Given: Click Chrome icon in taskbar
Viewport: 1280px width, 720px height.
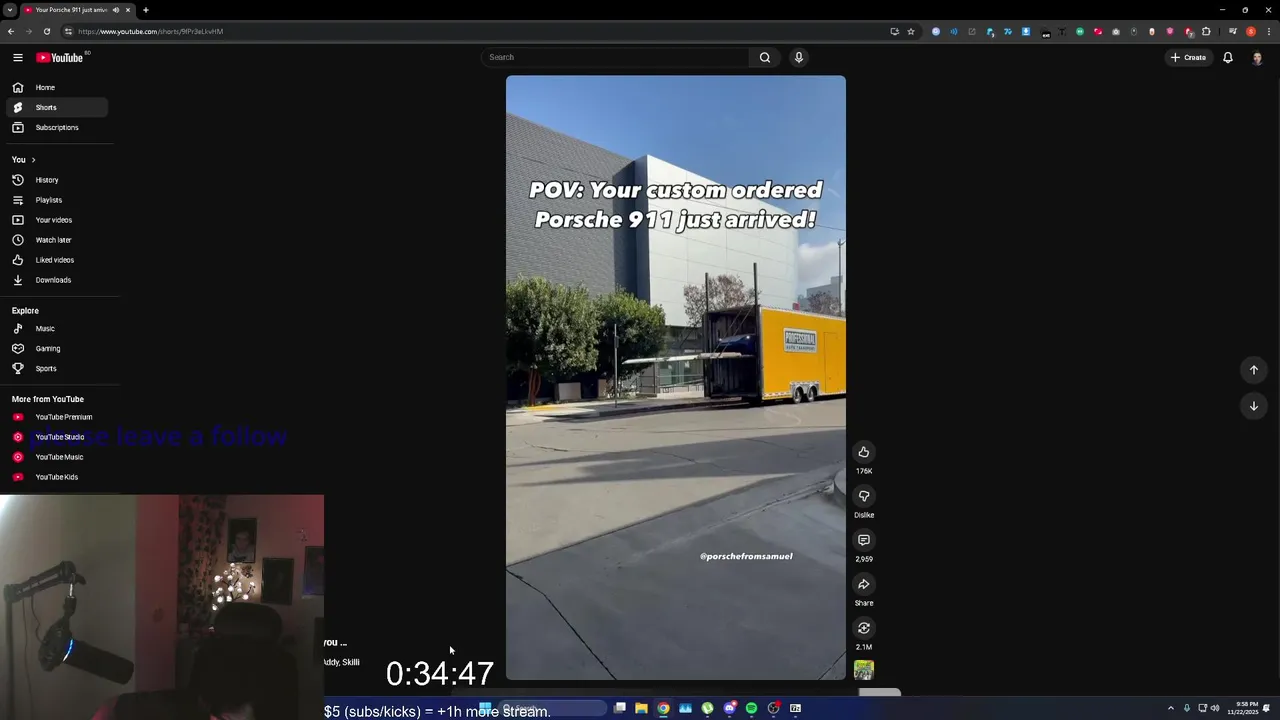Looking at the screenshot, I should point(663,708).
